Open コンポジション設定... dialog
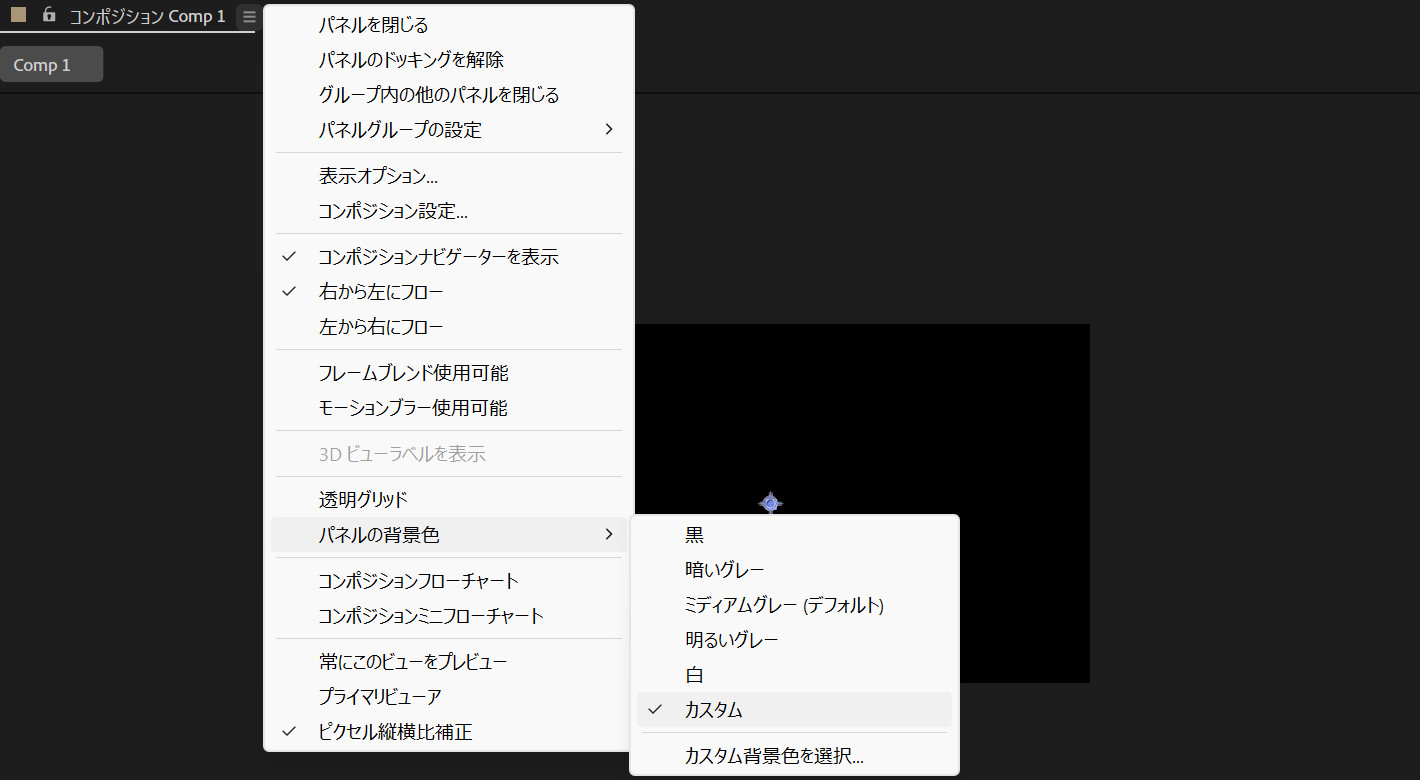 448,211
